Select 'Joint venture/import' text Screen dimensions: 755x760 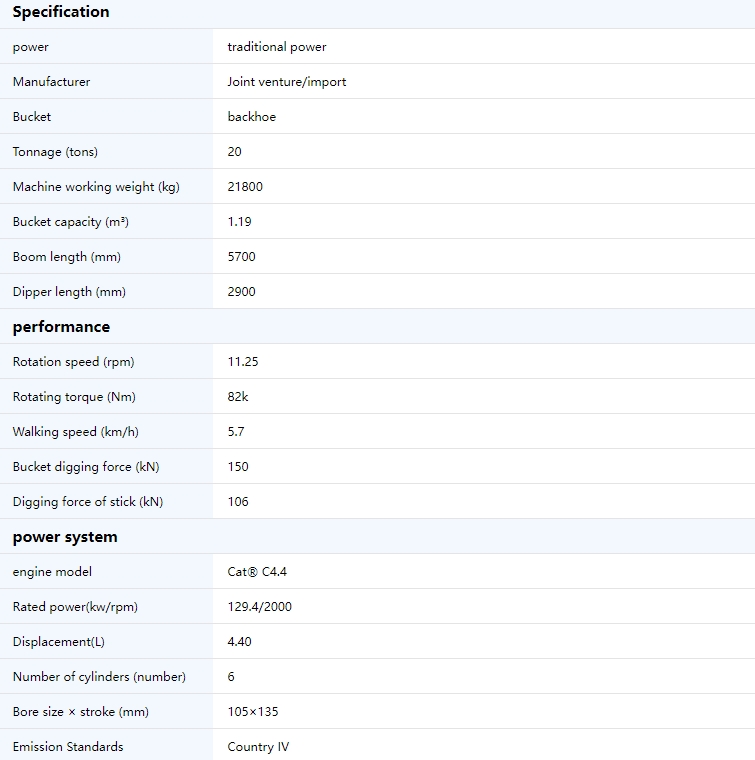tap(287, 82)
